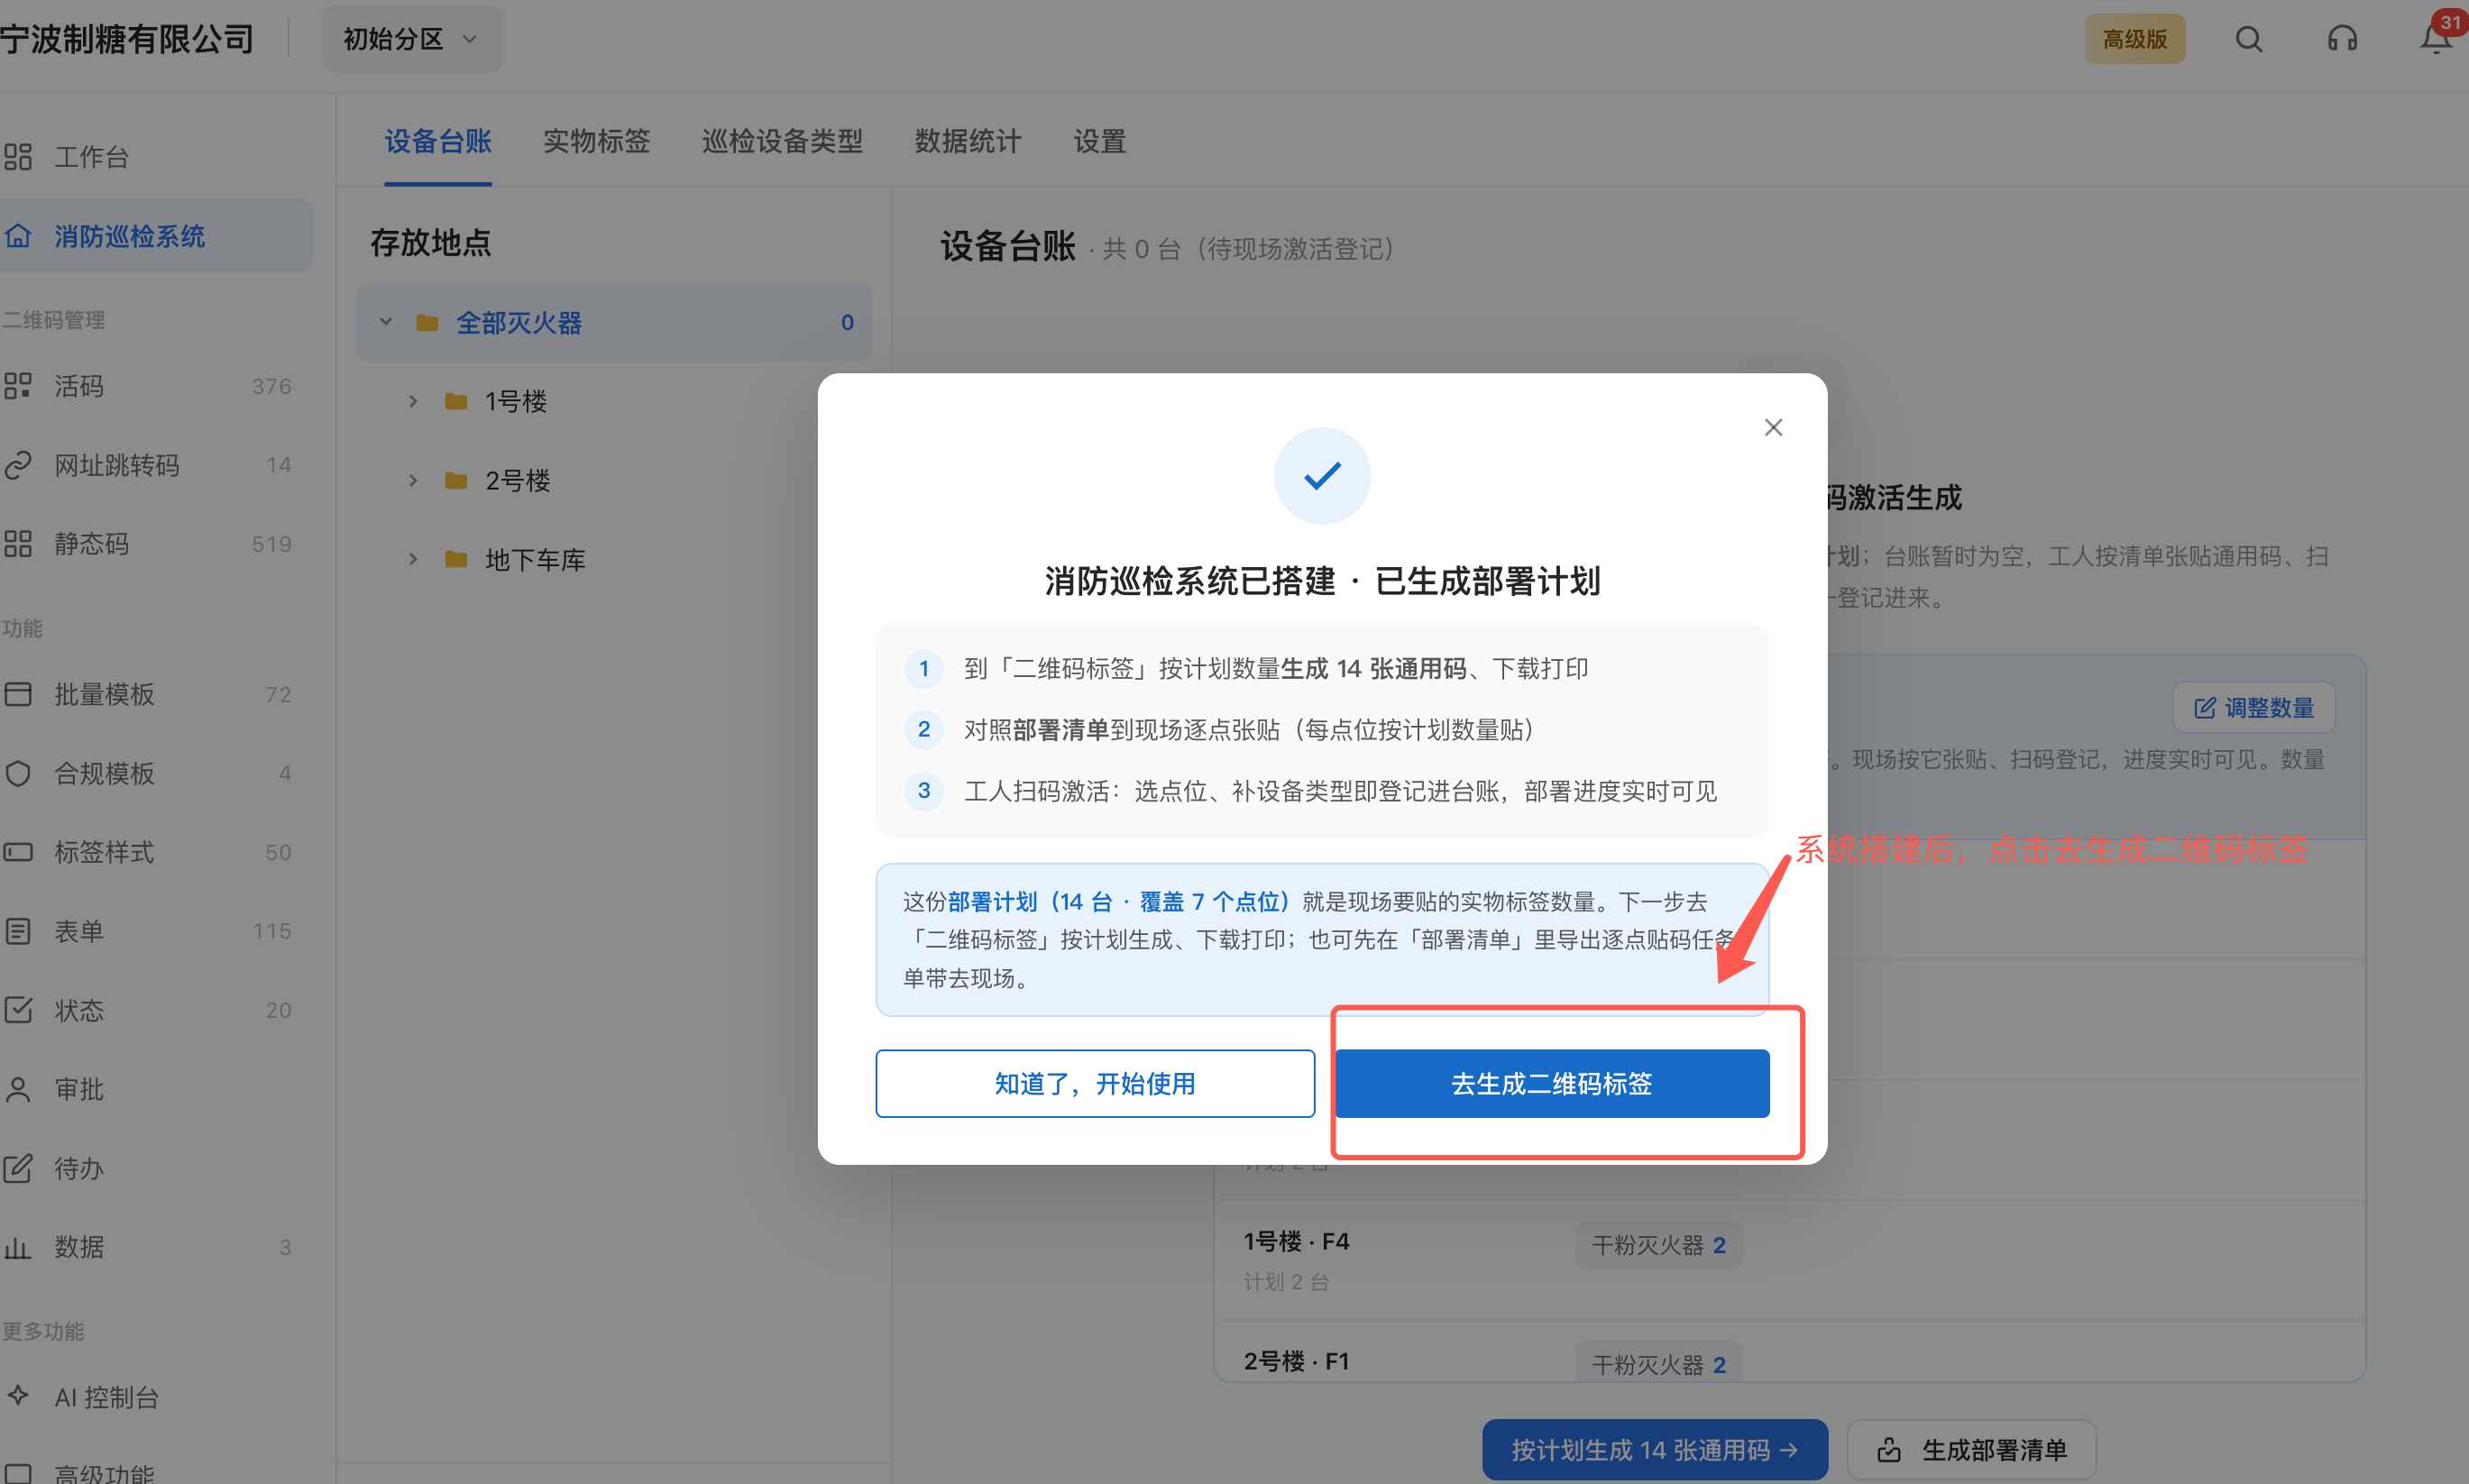Open the 设置 tab

(x=1100, y=142)
